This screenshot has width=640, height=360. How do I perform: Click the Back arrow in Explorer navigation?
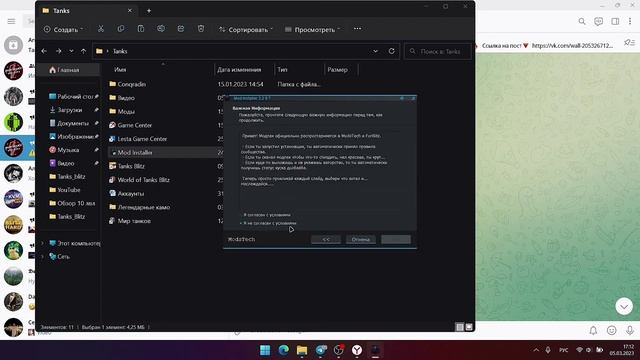click(44, 51)
